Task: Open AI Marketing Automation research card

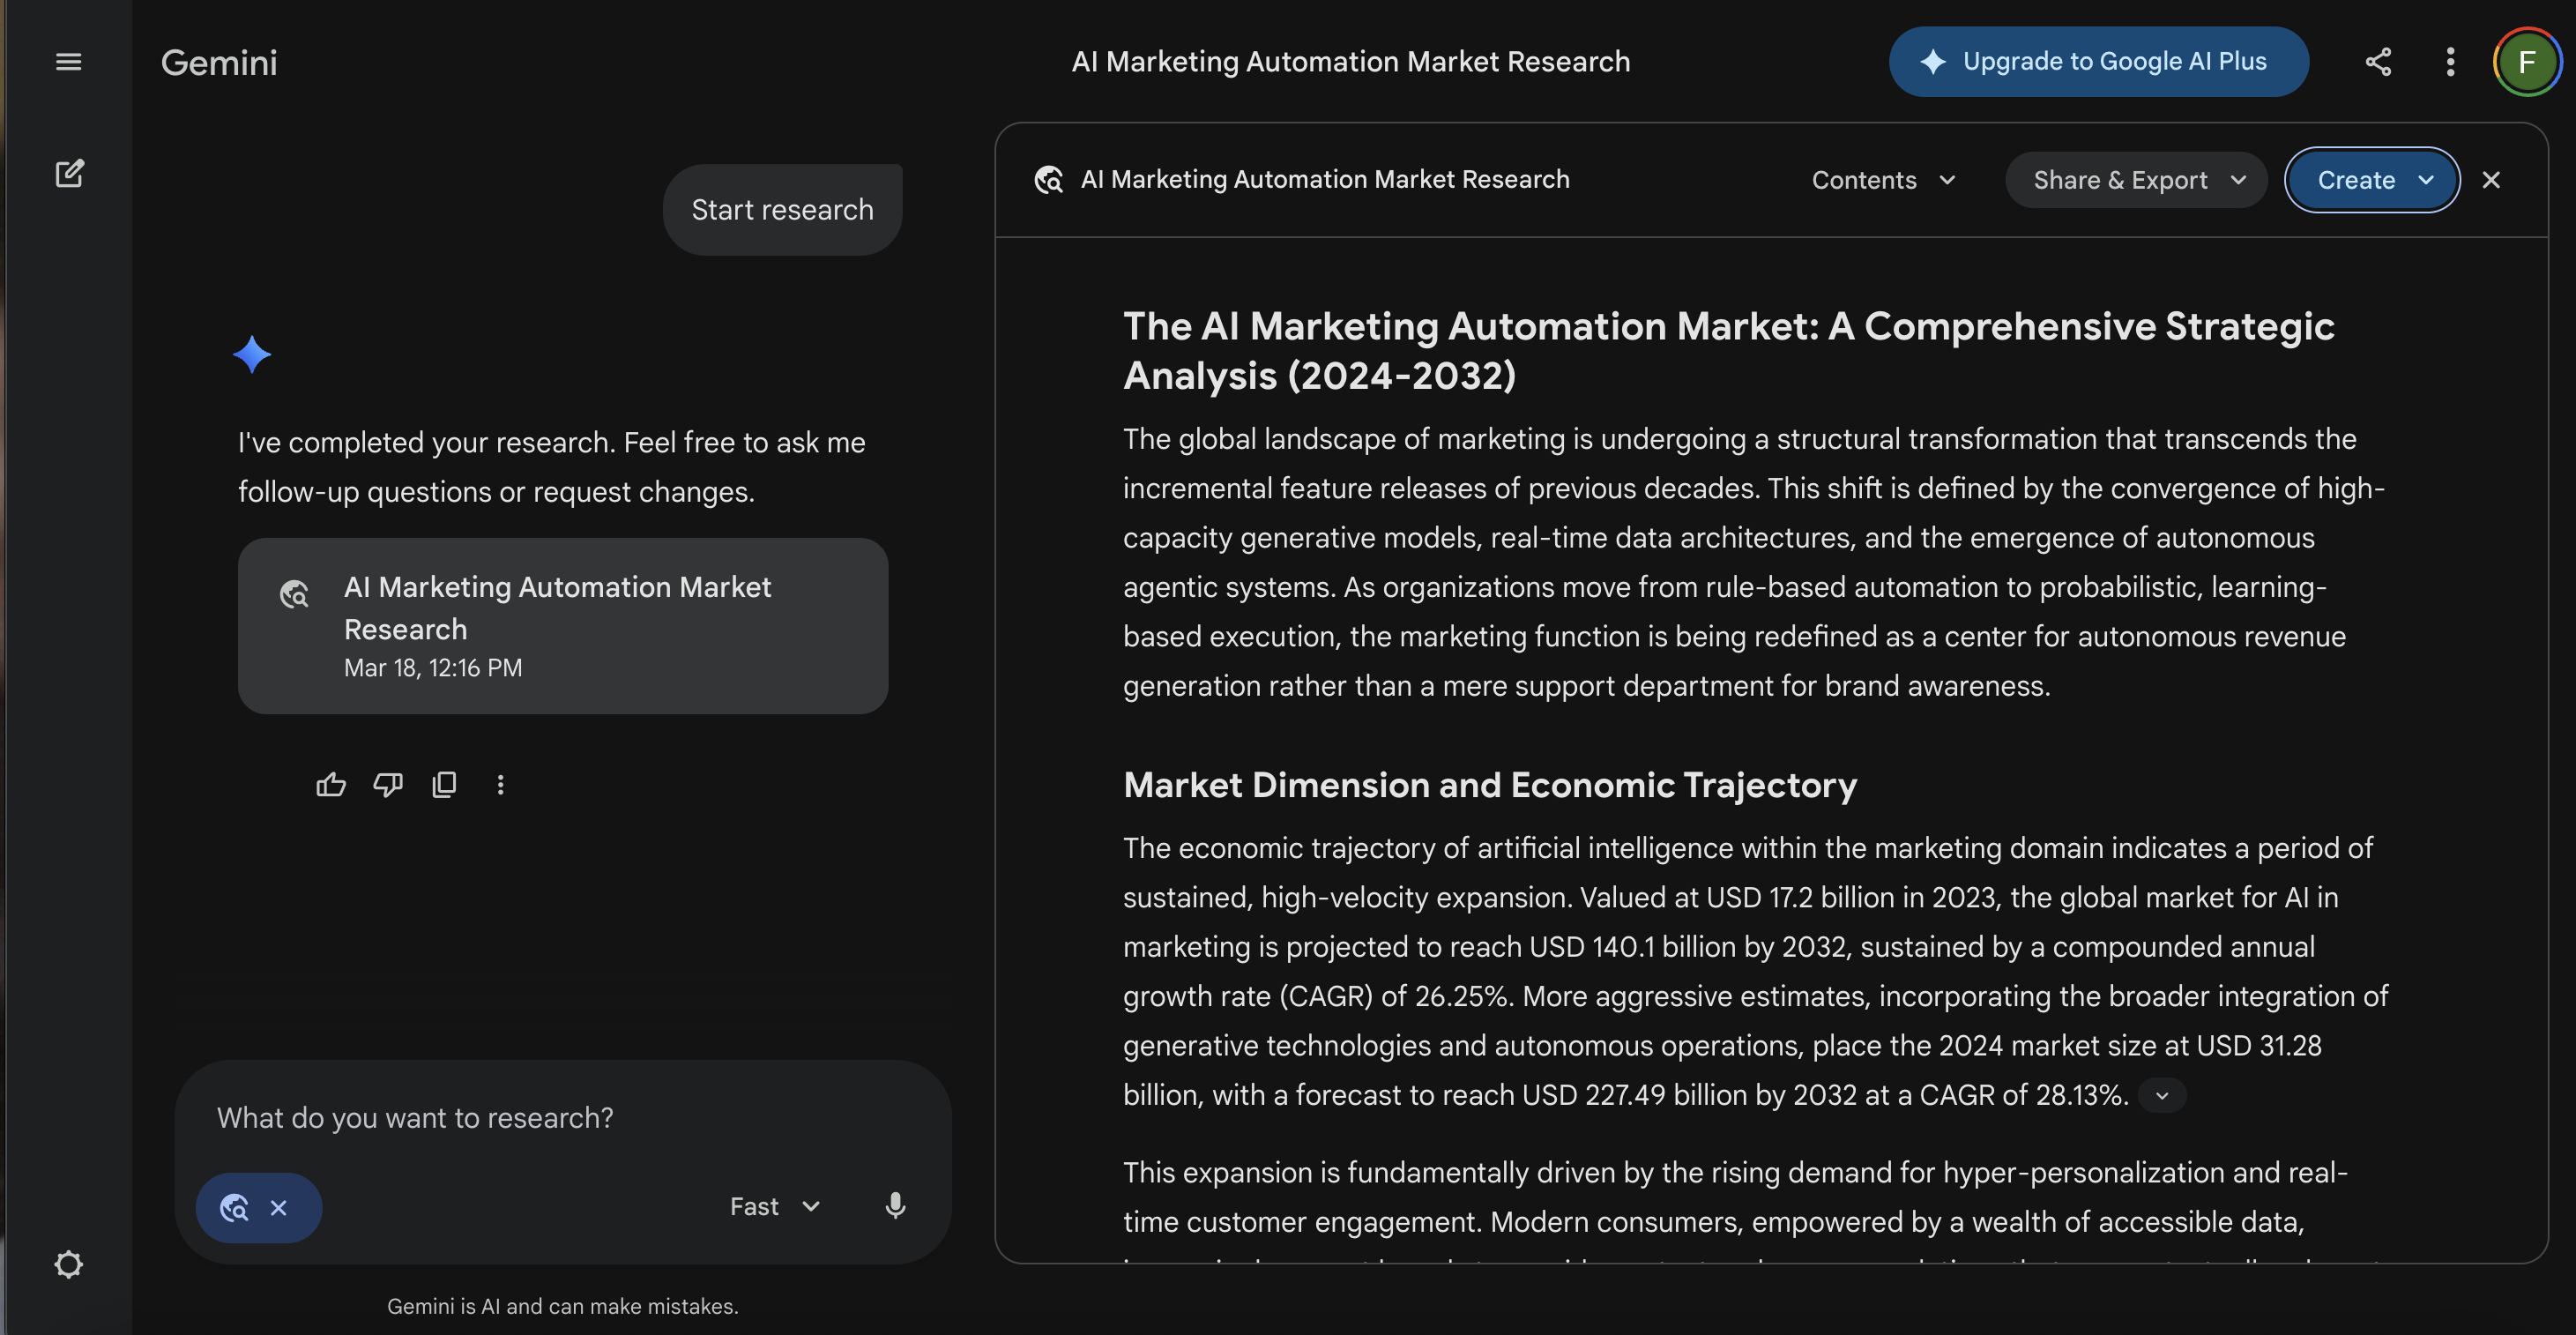Action: (562, 626)
